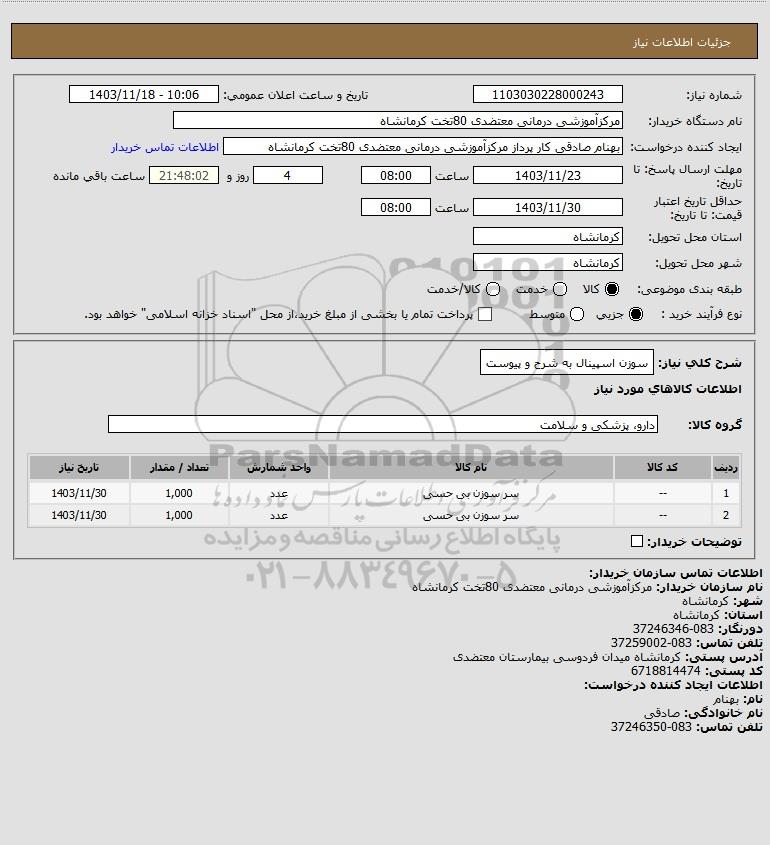
Task: Click the announcement date field 1403/11/18 - 10:06
Action: click(144, 94)
